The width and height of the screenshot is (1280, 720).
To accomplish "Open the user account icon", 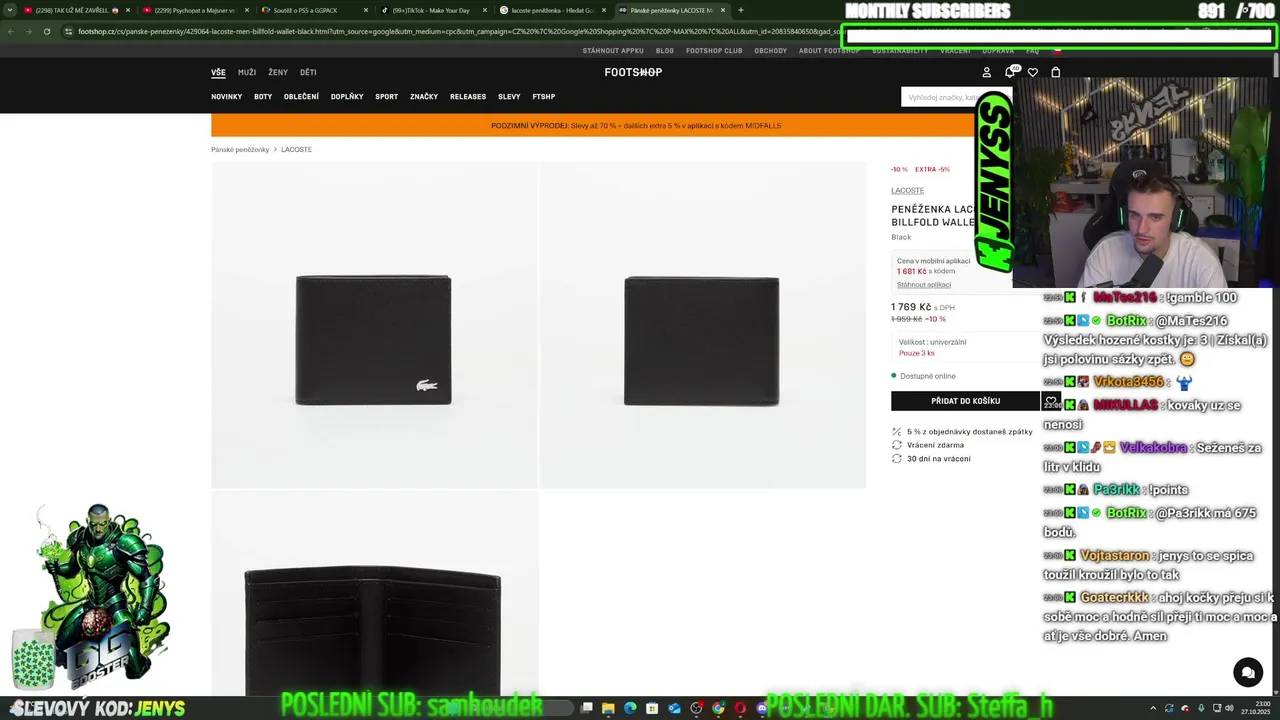I will pos(986,72).
